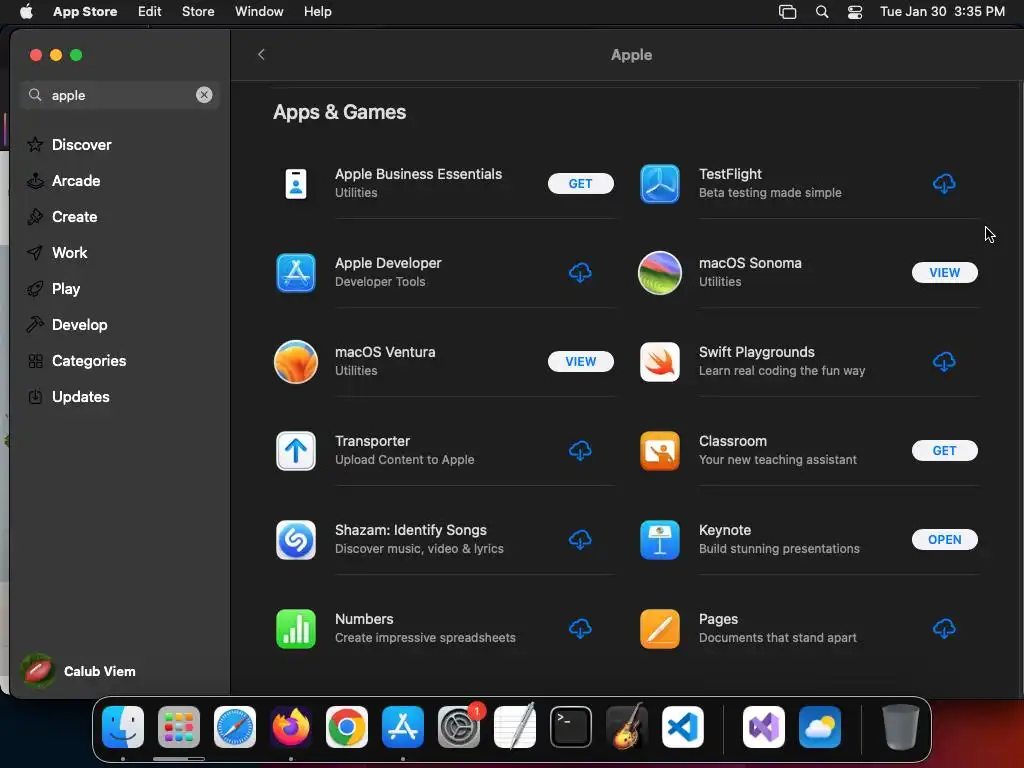
Task: Click the Transporter app icon
Action: pos(296,450)
